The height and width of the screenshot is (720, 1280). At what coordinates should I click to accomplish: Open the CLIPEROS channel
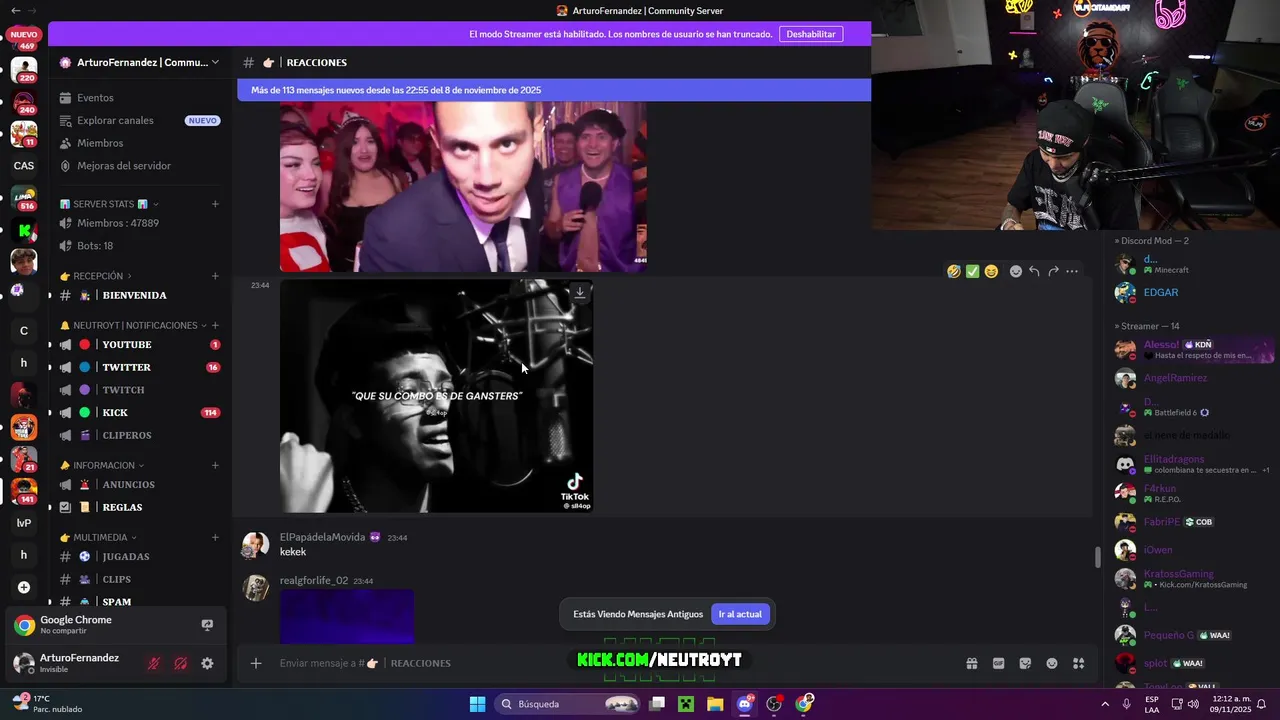(140, 435)
